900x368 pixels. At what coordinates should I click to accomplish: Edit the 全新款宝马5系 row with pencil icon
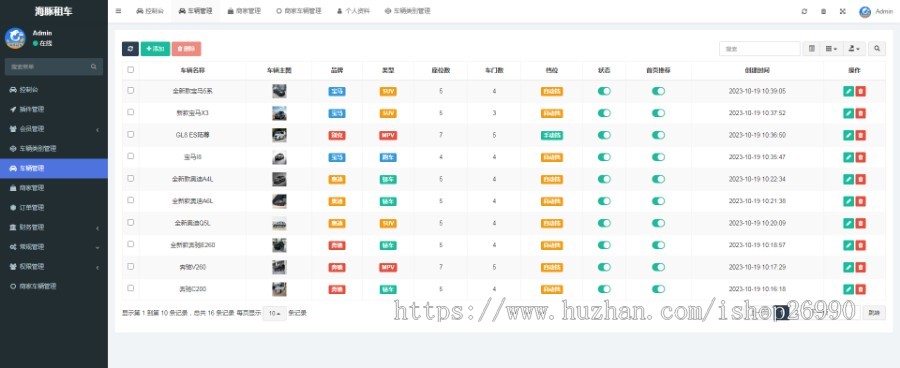[x=848, y=91]
